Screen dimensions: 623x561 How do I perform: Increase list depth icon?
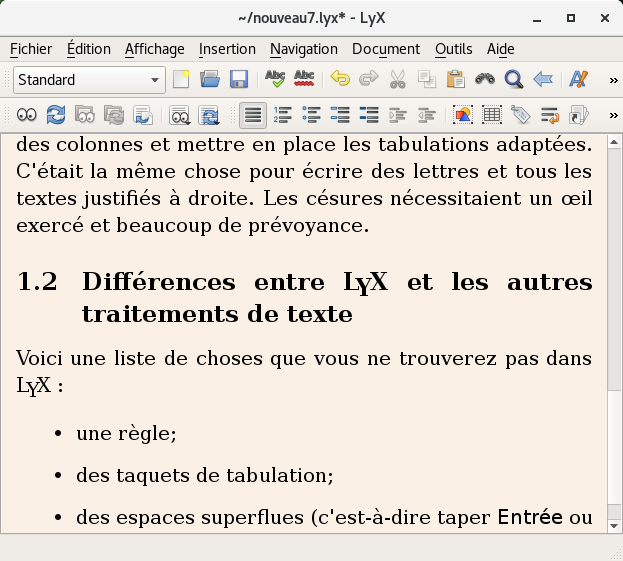(398, 116)
